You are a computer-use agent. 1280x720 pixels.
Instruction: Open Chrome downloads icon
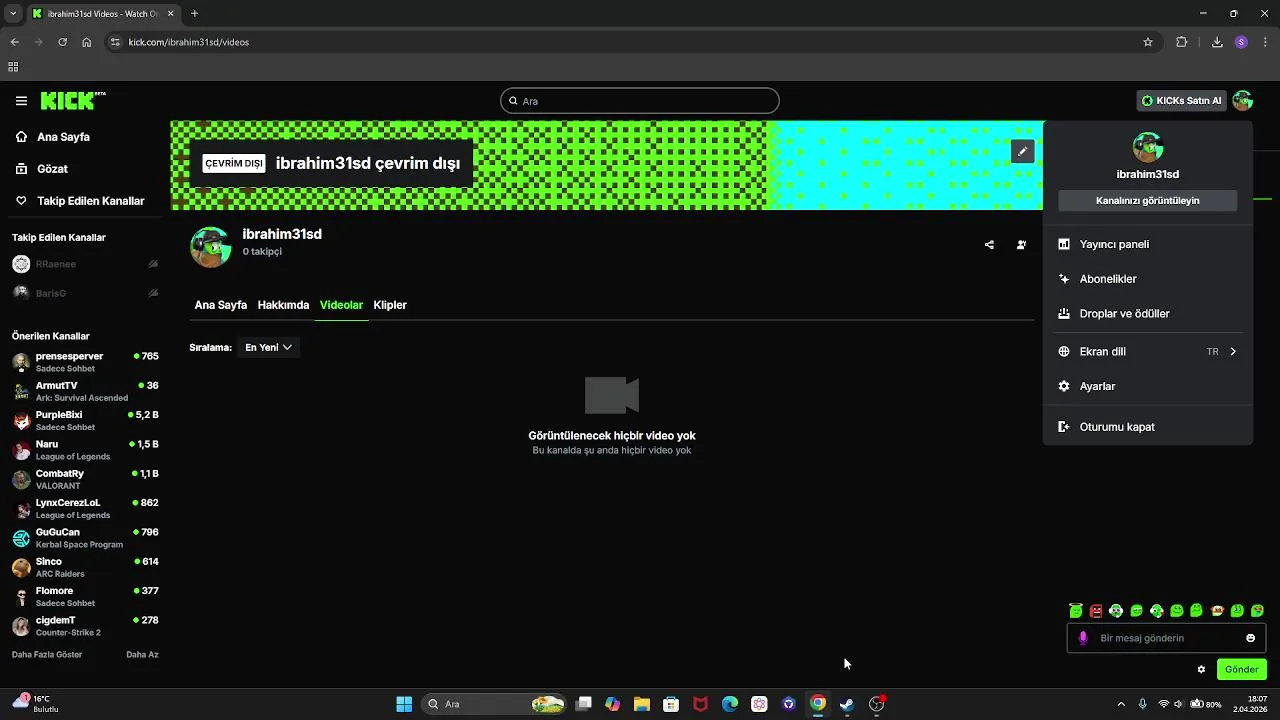pyautogui.click(x=1217, y=42)
